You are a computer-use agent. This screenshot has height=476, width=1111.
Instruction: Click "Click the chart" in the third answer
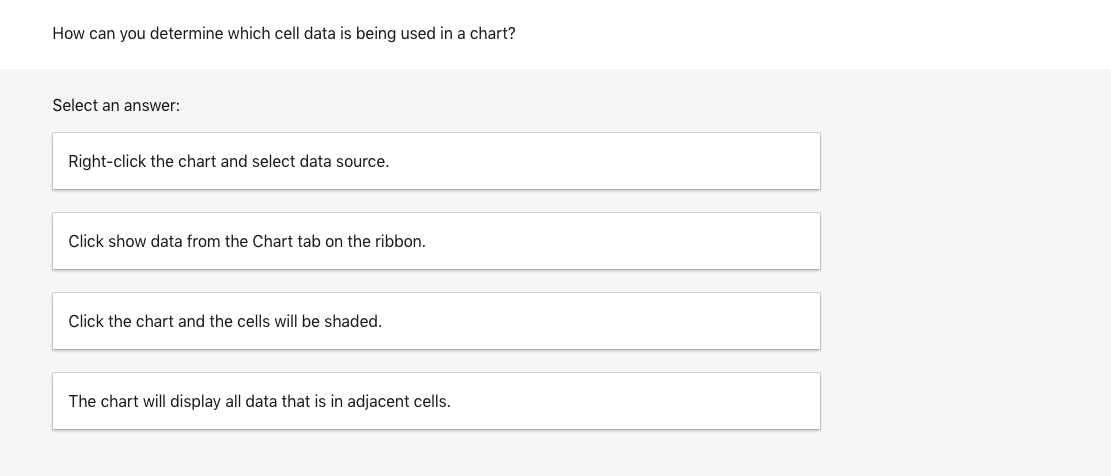[121, 321]
